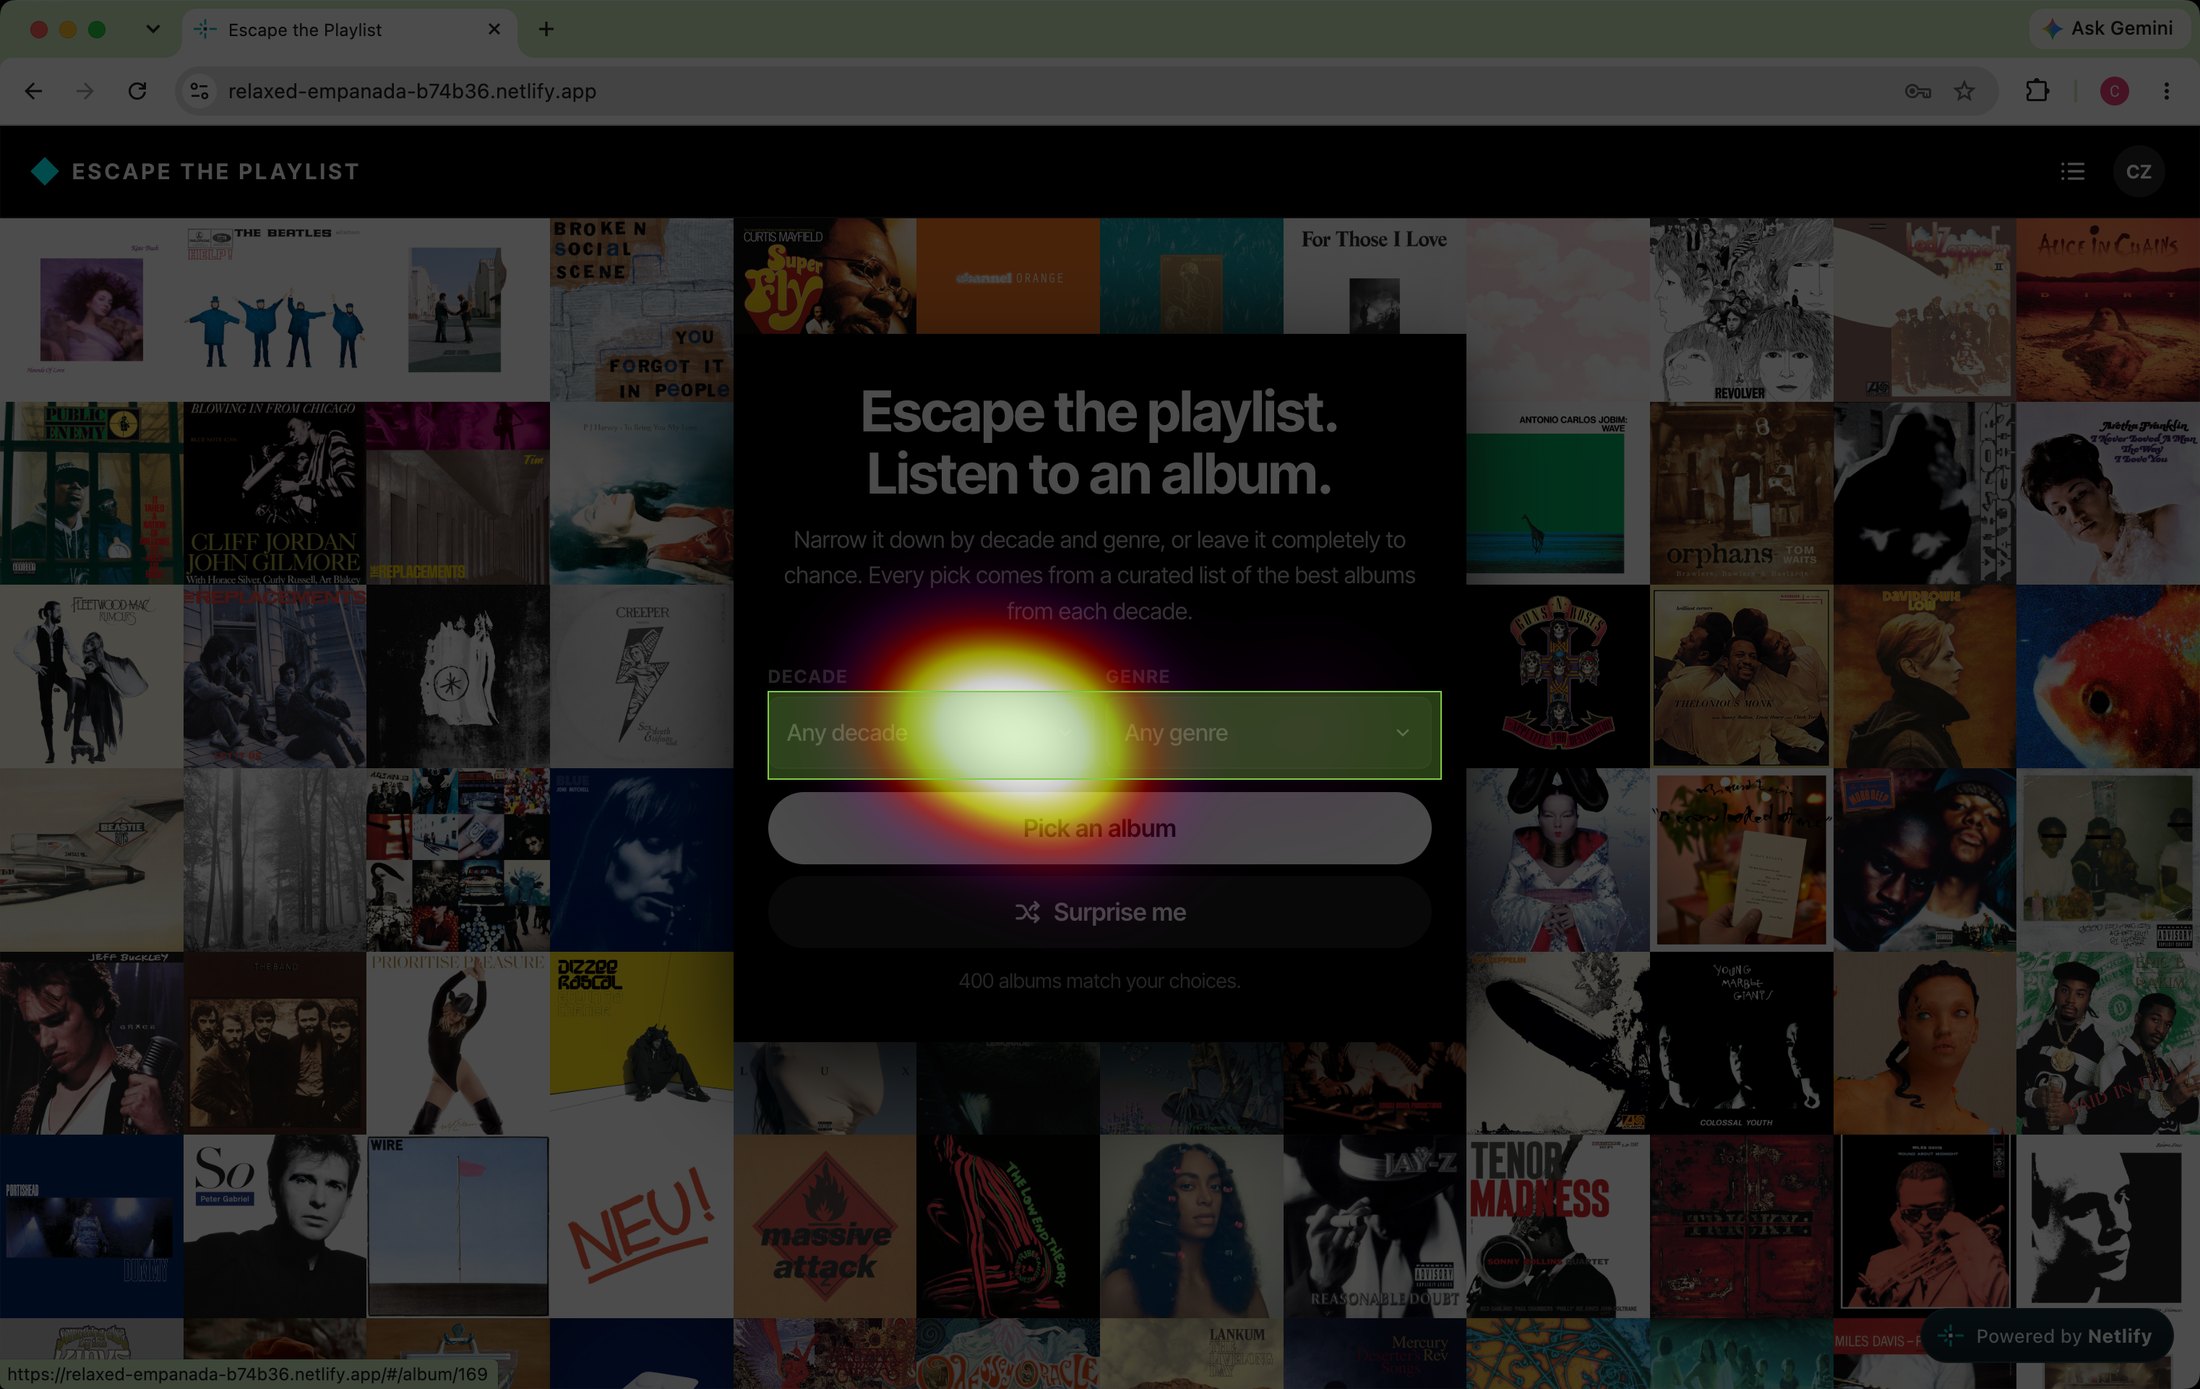Open Chrome three-dot menu

tap(2166, 91)
